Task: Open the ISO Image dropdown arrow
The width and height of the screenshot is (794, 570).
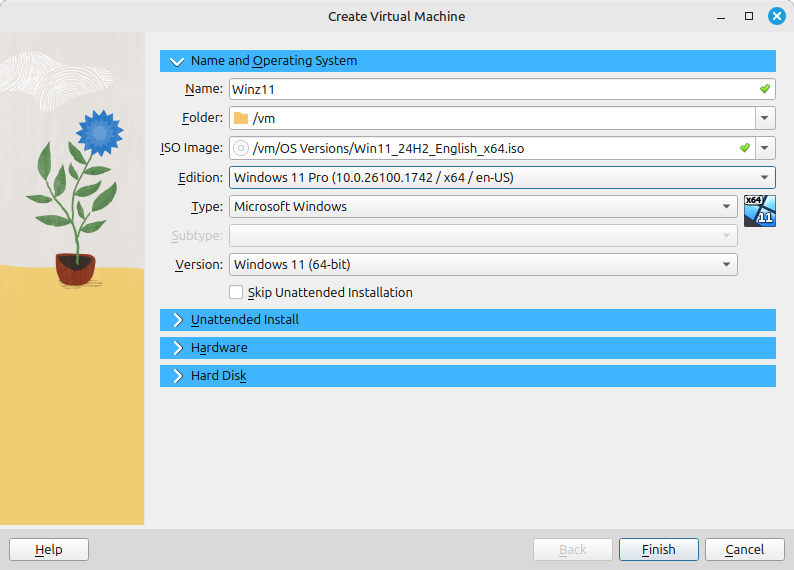Action: click(765, 148)
